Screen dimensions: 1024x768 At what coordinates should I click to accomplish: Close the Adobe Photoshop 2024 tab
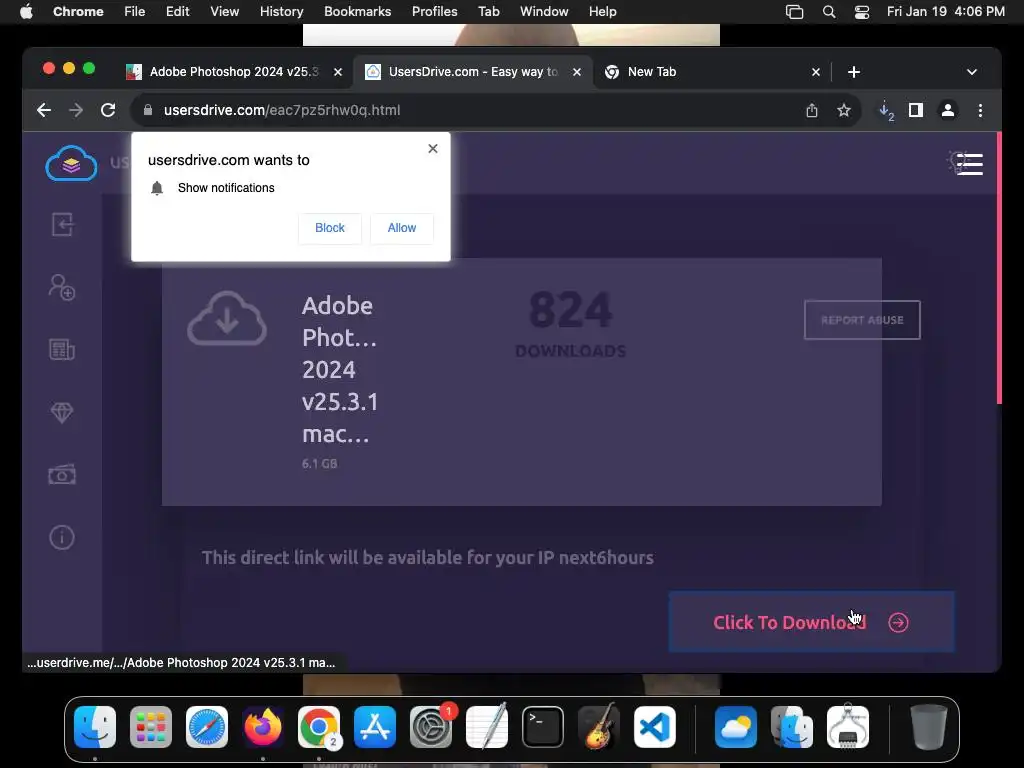338,72
